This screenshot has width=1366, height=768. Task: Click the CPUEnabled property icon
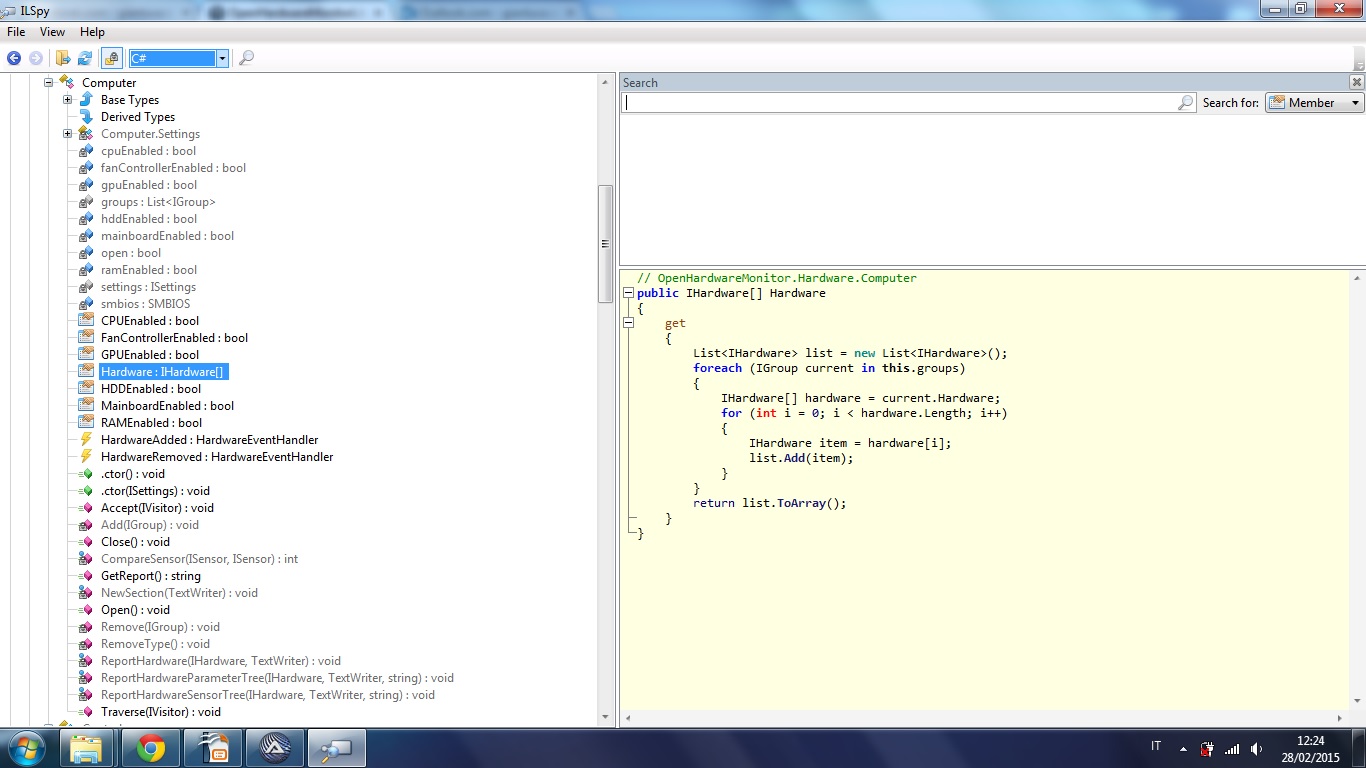pyautogui.click(x=86, y=321)
